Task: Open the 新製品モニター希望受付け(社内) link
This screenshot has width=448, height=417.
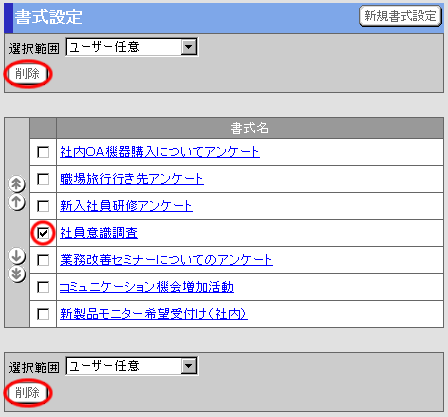Action: [154, 314]
